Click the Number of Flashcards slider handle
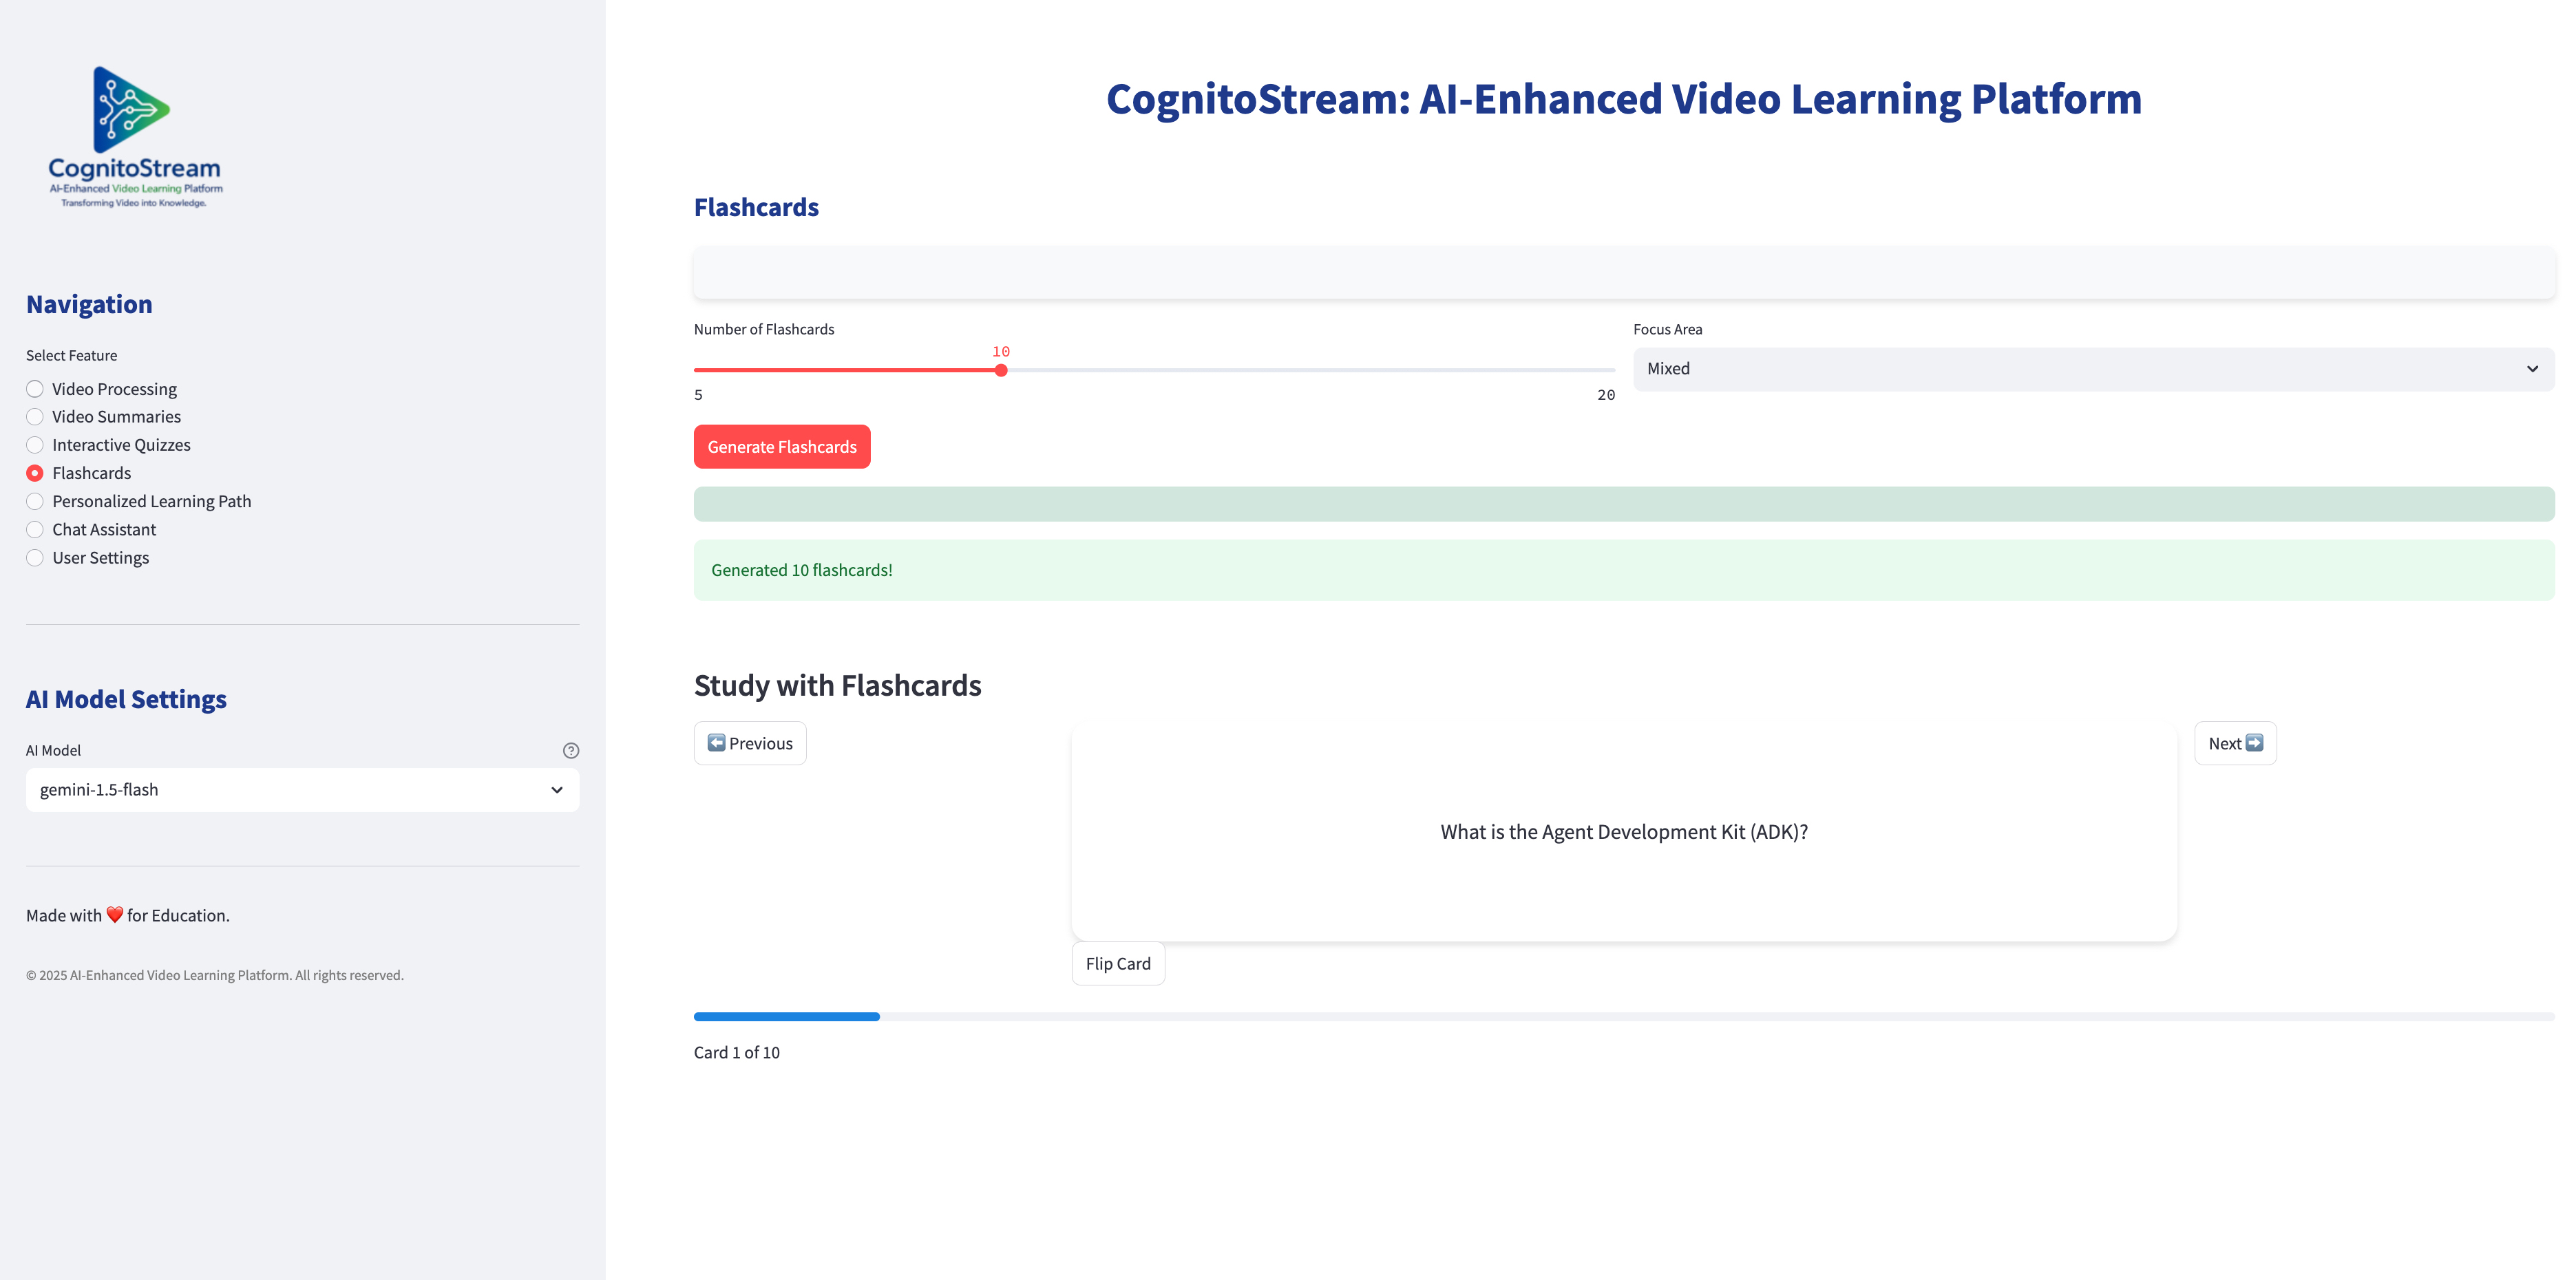This screenshot has height=1280, width=2576. (x=1001, y=371)
